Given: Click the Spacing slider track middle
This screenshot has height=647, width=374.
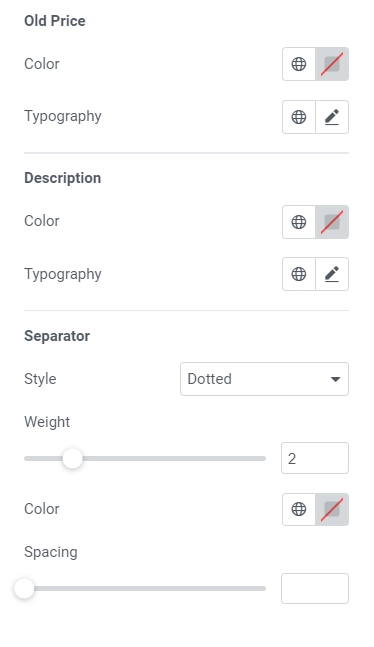Looking at the screenshot, I should pyautogui.click(x=145, y=588).
